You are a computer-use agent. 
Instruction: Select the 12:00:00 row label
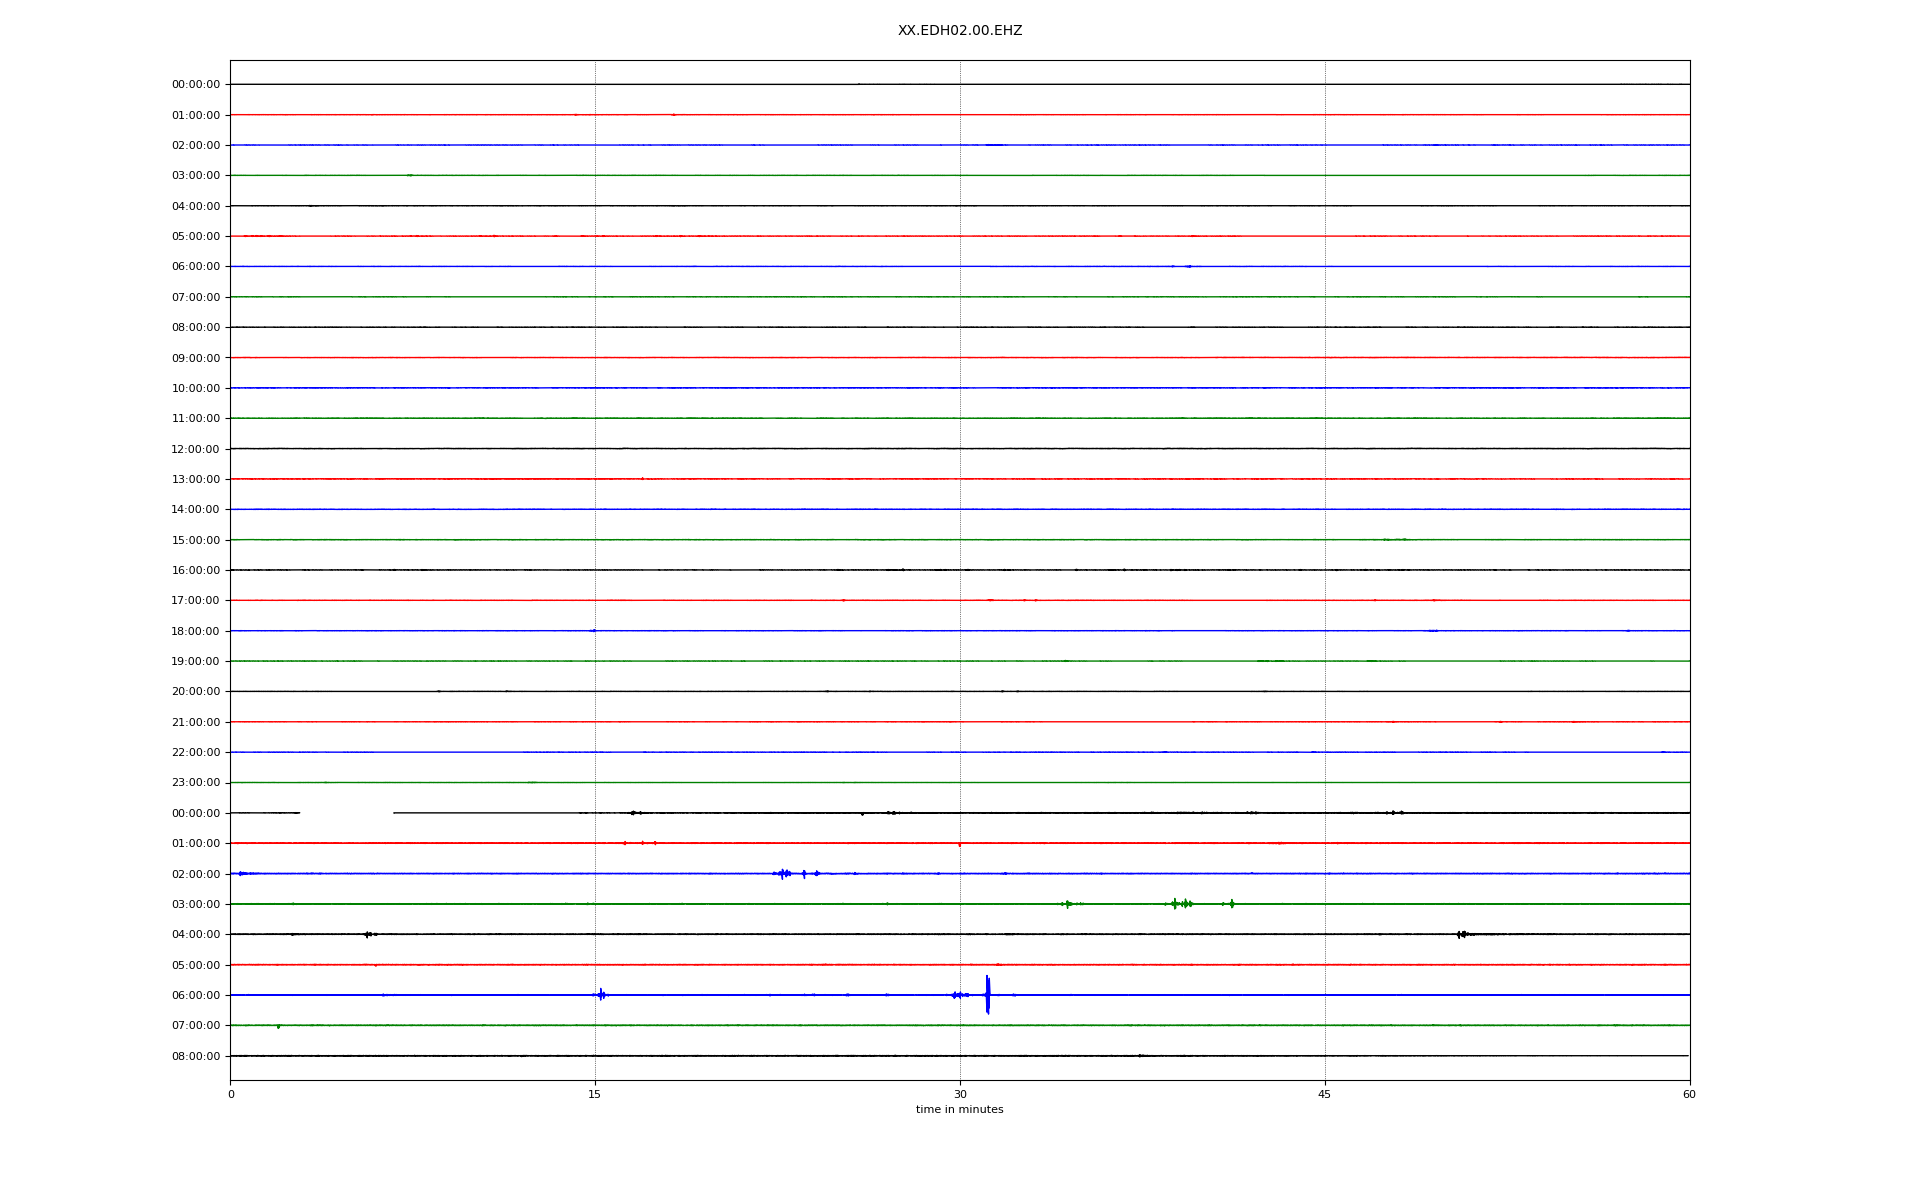[x=195, y=449]
